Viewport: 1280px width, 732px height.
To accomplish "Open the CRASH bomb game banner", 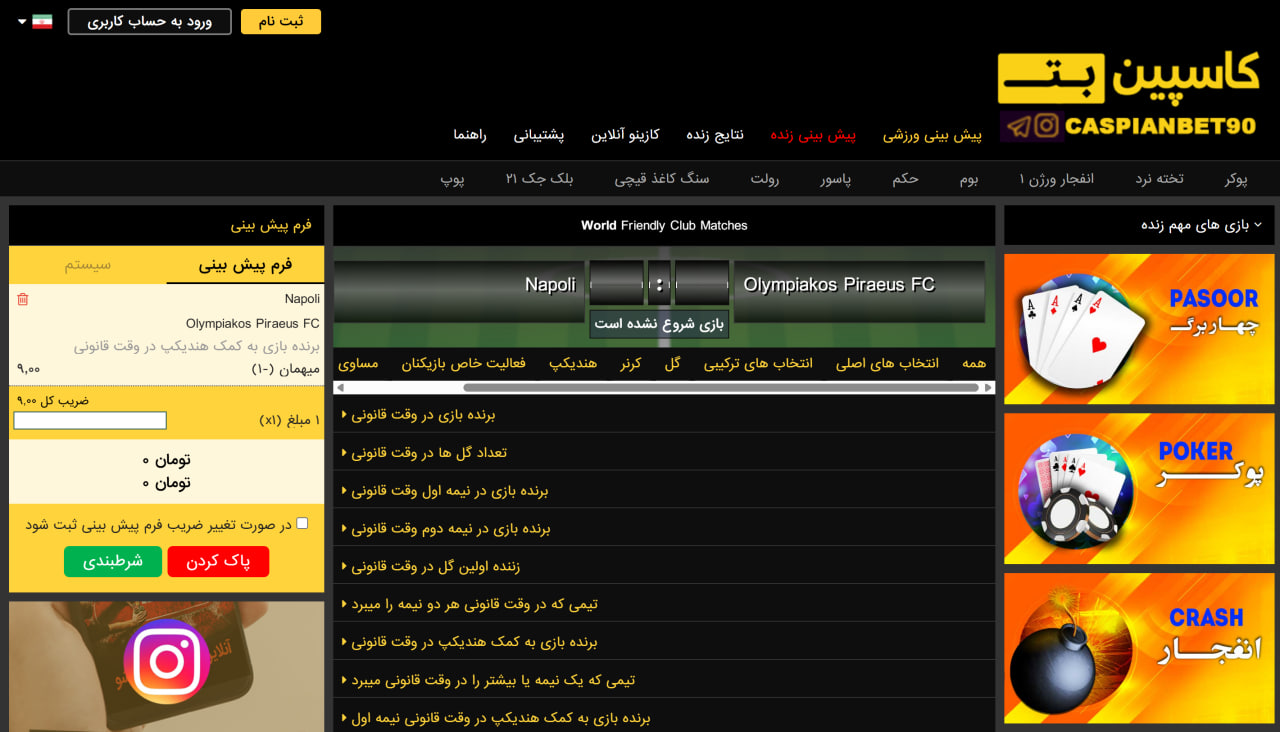I will [1138, 647].
